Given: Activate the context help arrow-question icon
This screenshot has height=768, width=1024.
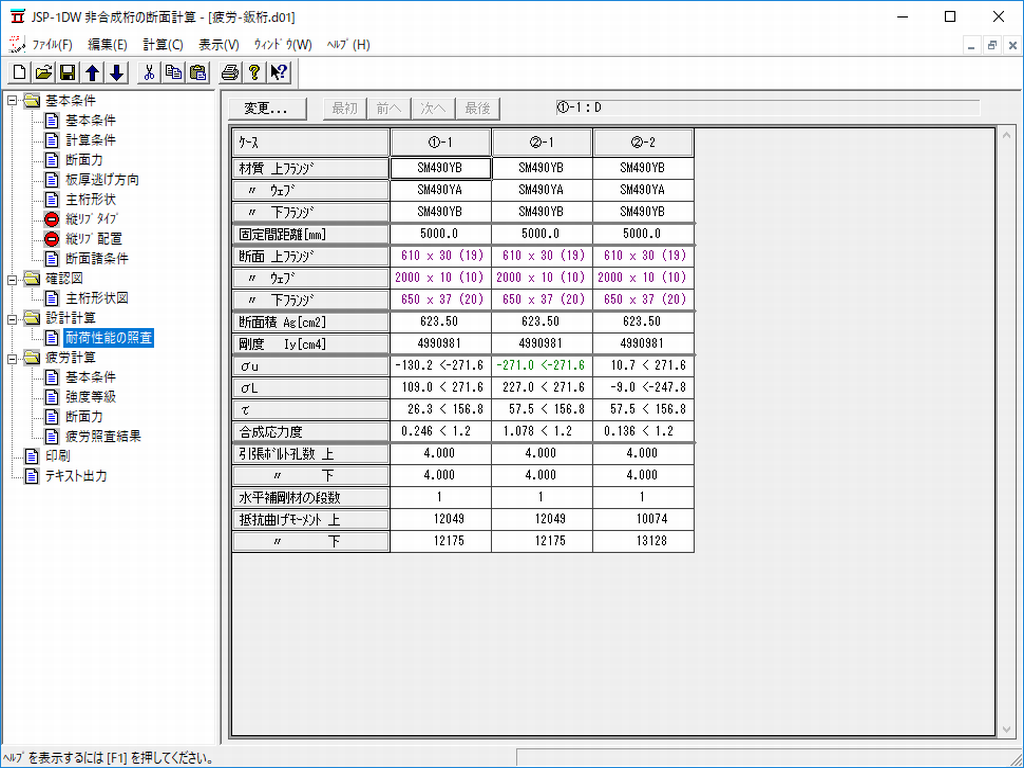Looking at the screenshot, I should click(278, 72).
